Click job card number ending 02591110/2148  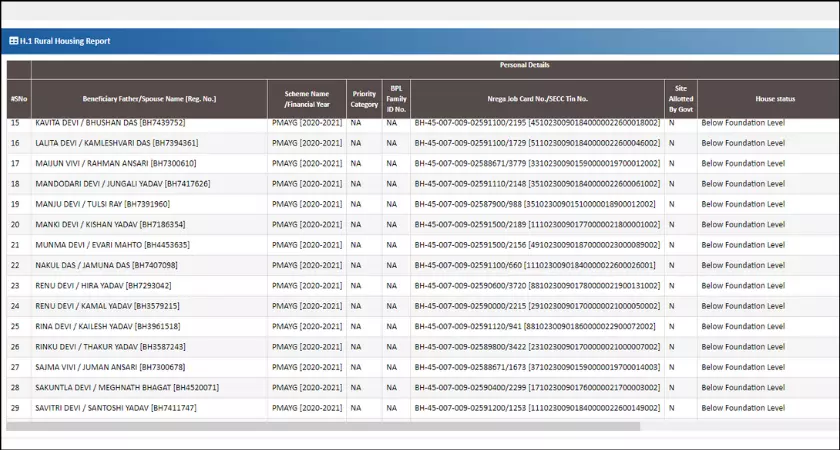coord(537,184)
